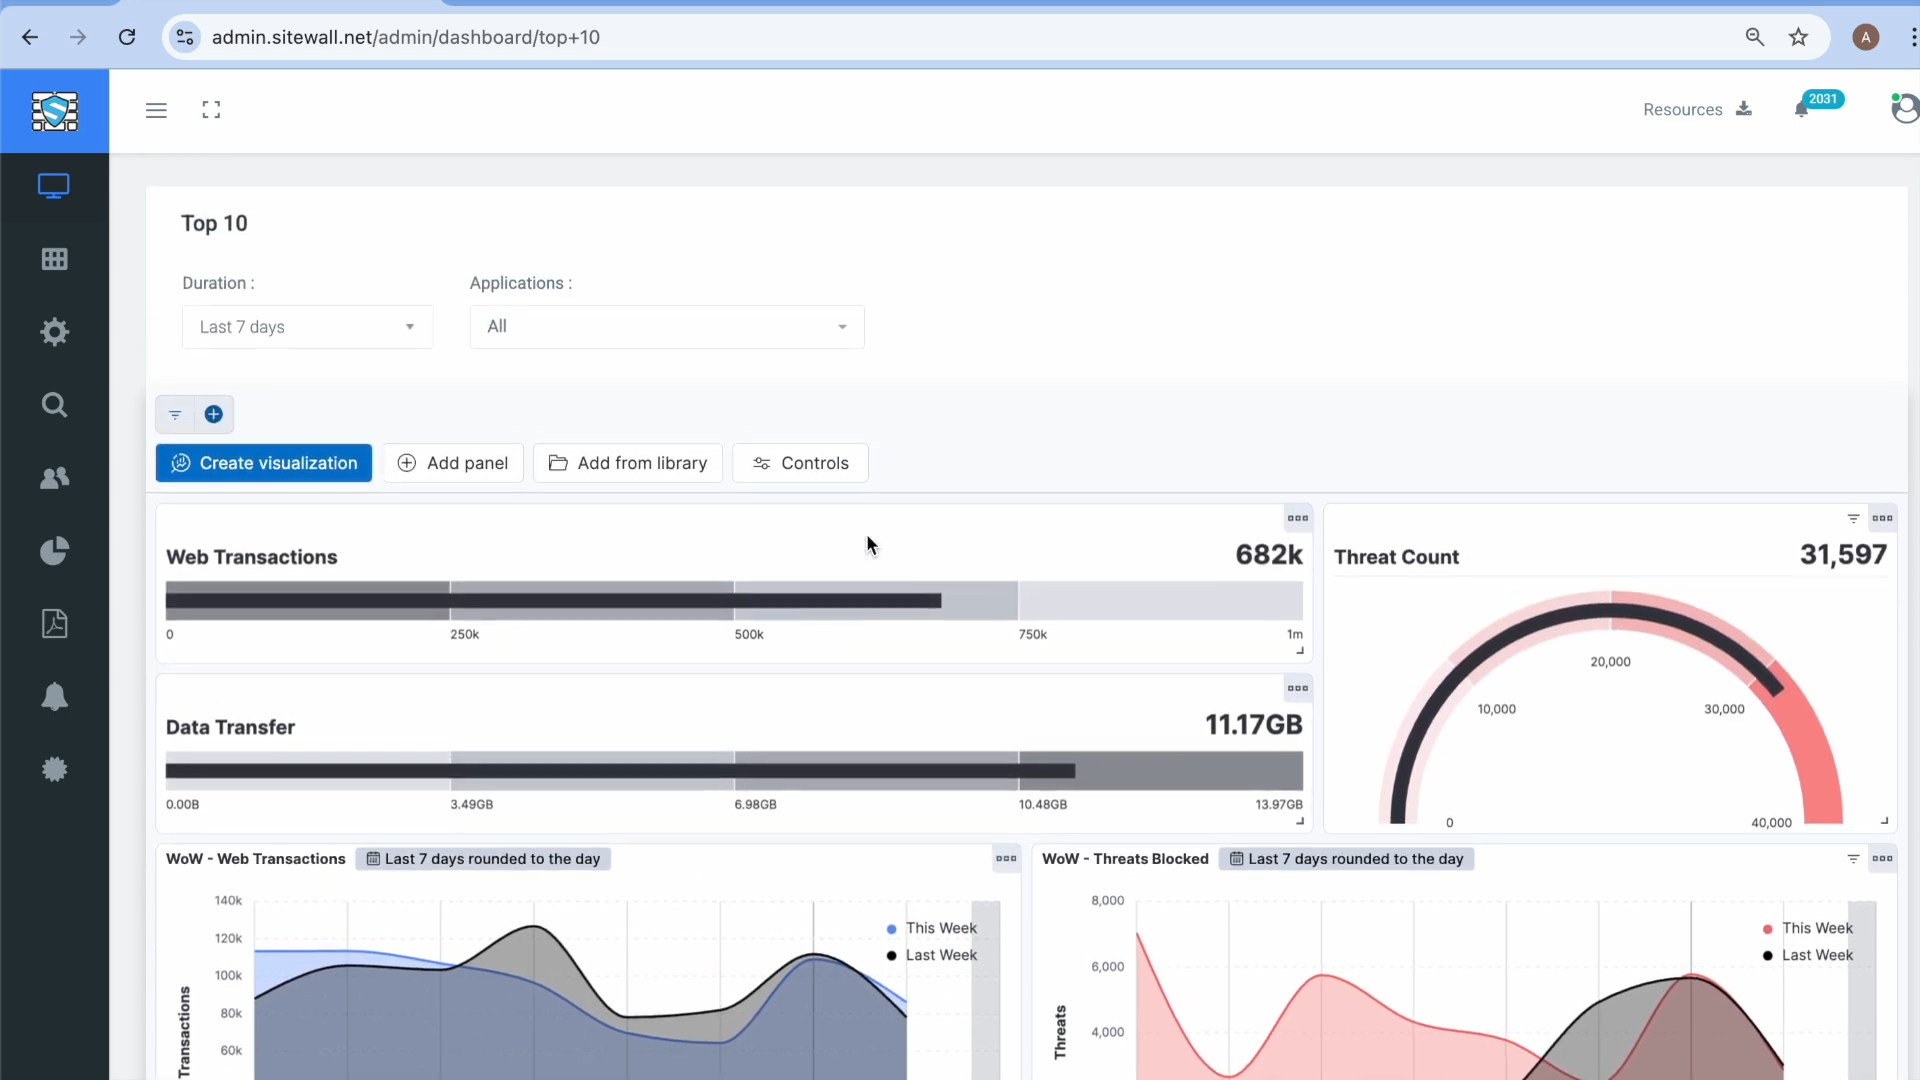The image size is (1920, 1080).
Task: Click the 31,597 Threat Count value
Action: point(1843,555)
